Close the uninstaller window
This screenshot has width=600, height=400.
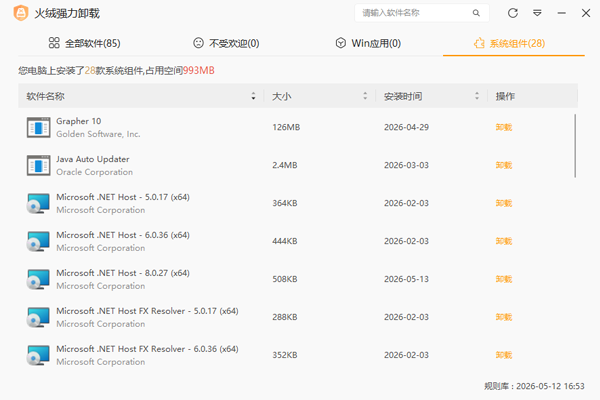pos(586,13)
